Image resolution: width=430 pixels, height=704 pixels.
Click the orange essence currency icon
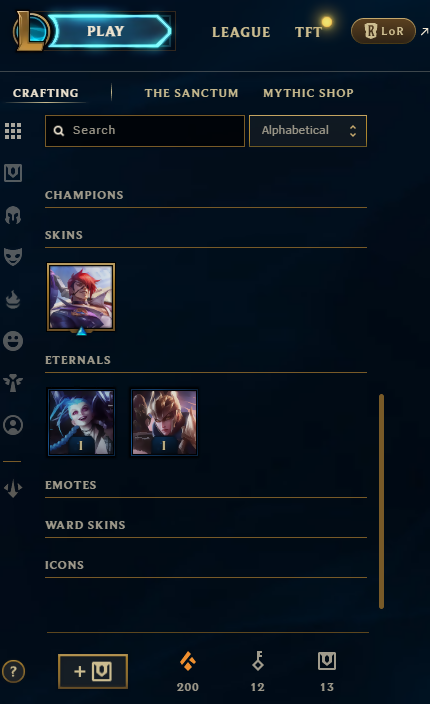[x=188, y=661]
